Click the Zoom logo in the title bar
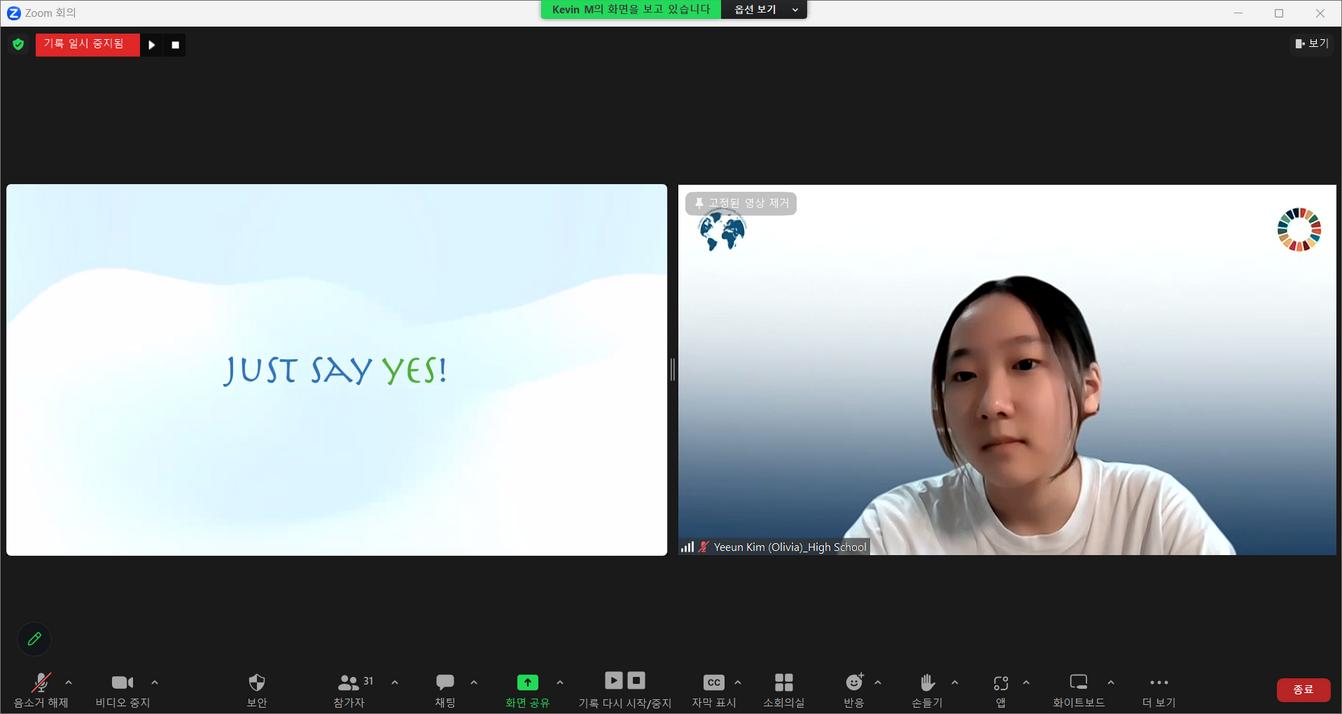This screenshot has height=714, width=1342. click(14, 13)
